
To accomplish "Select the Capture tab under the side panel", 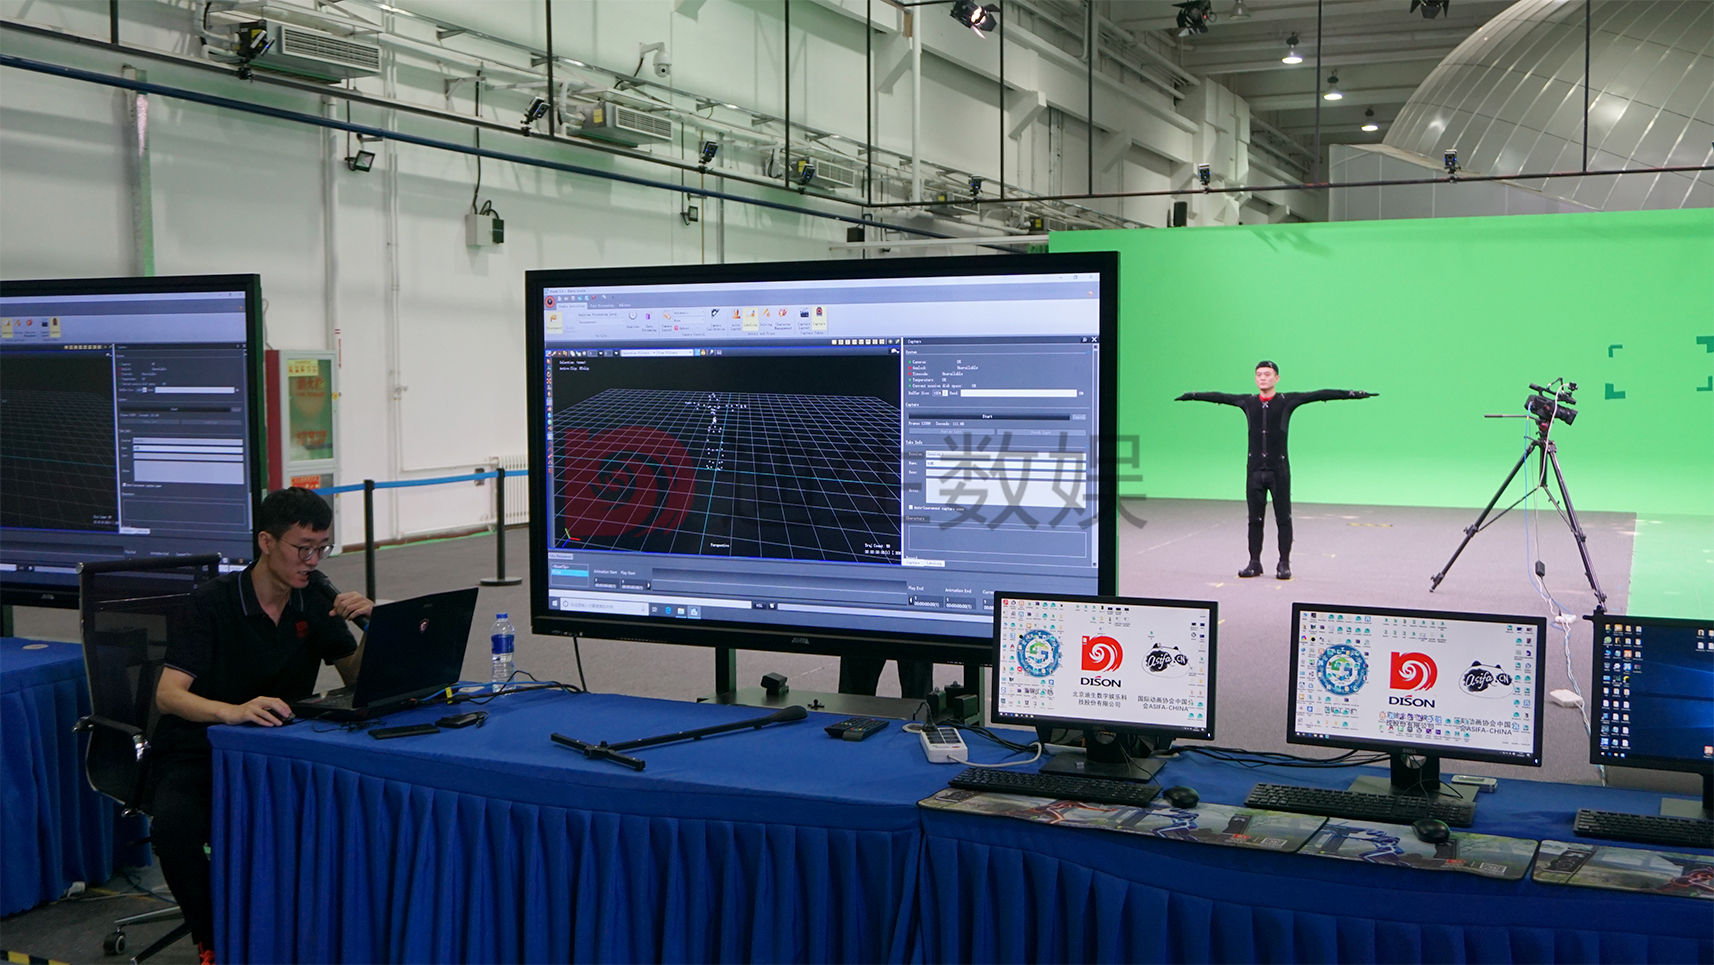I will [913, 563].
